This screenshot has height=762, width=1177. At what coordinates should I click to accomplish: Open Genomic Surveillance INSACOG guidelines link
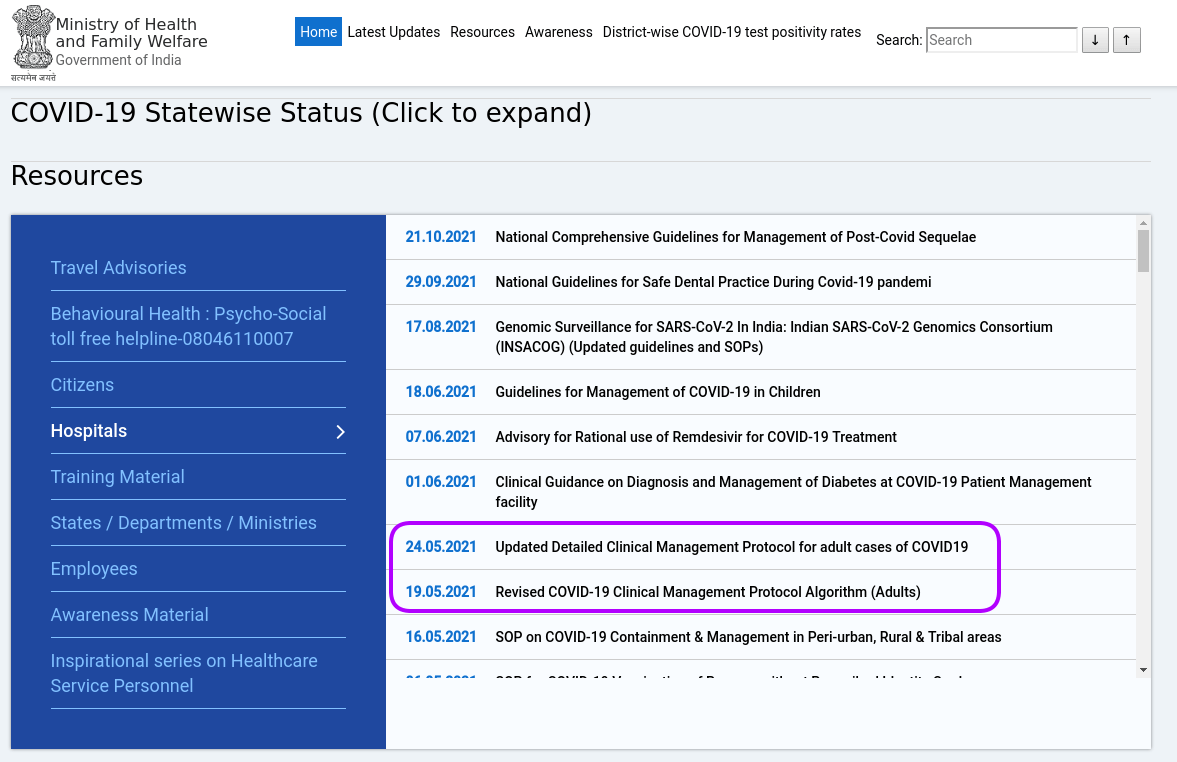click(774, 337)
